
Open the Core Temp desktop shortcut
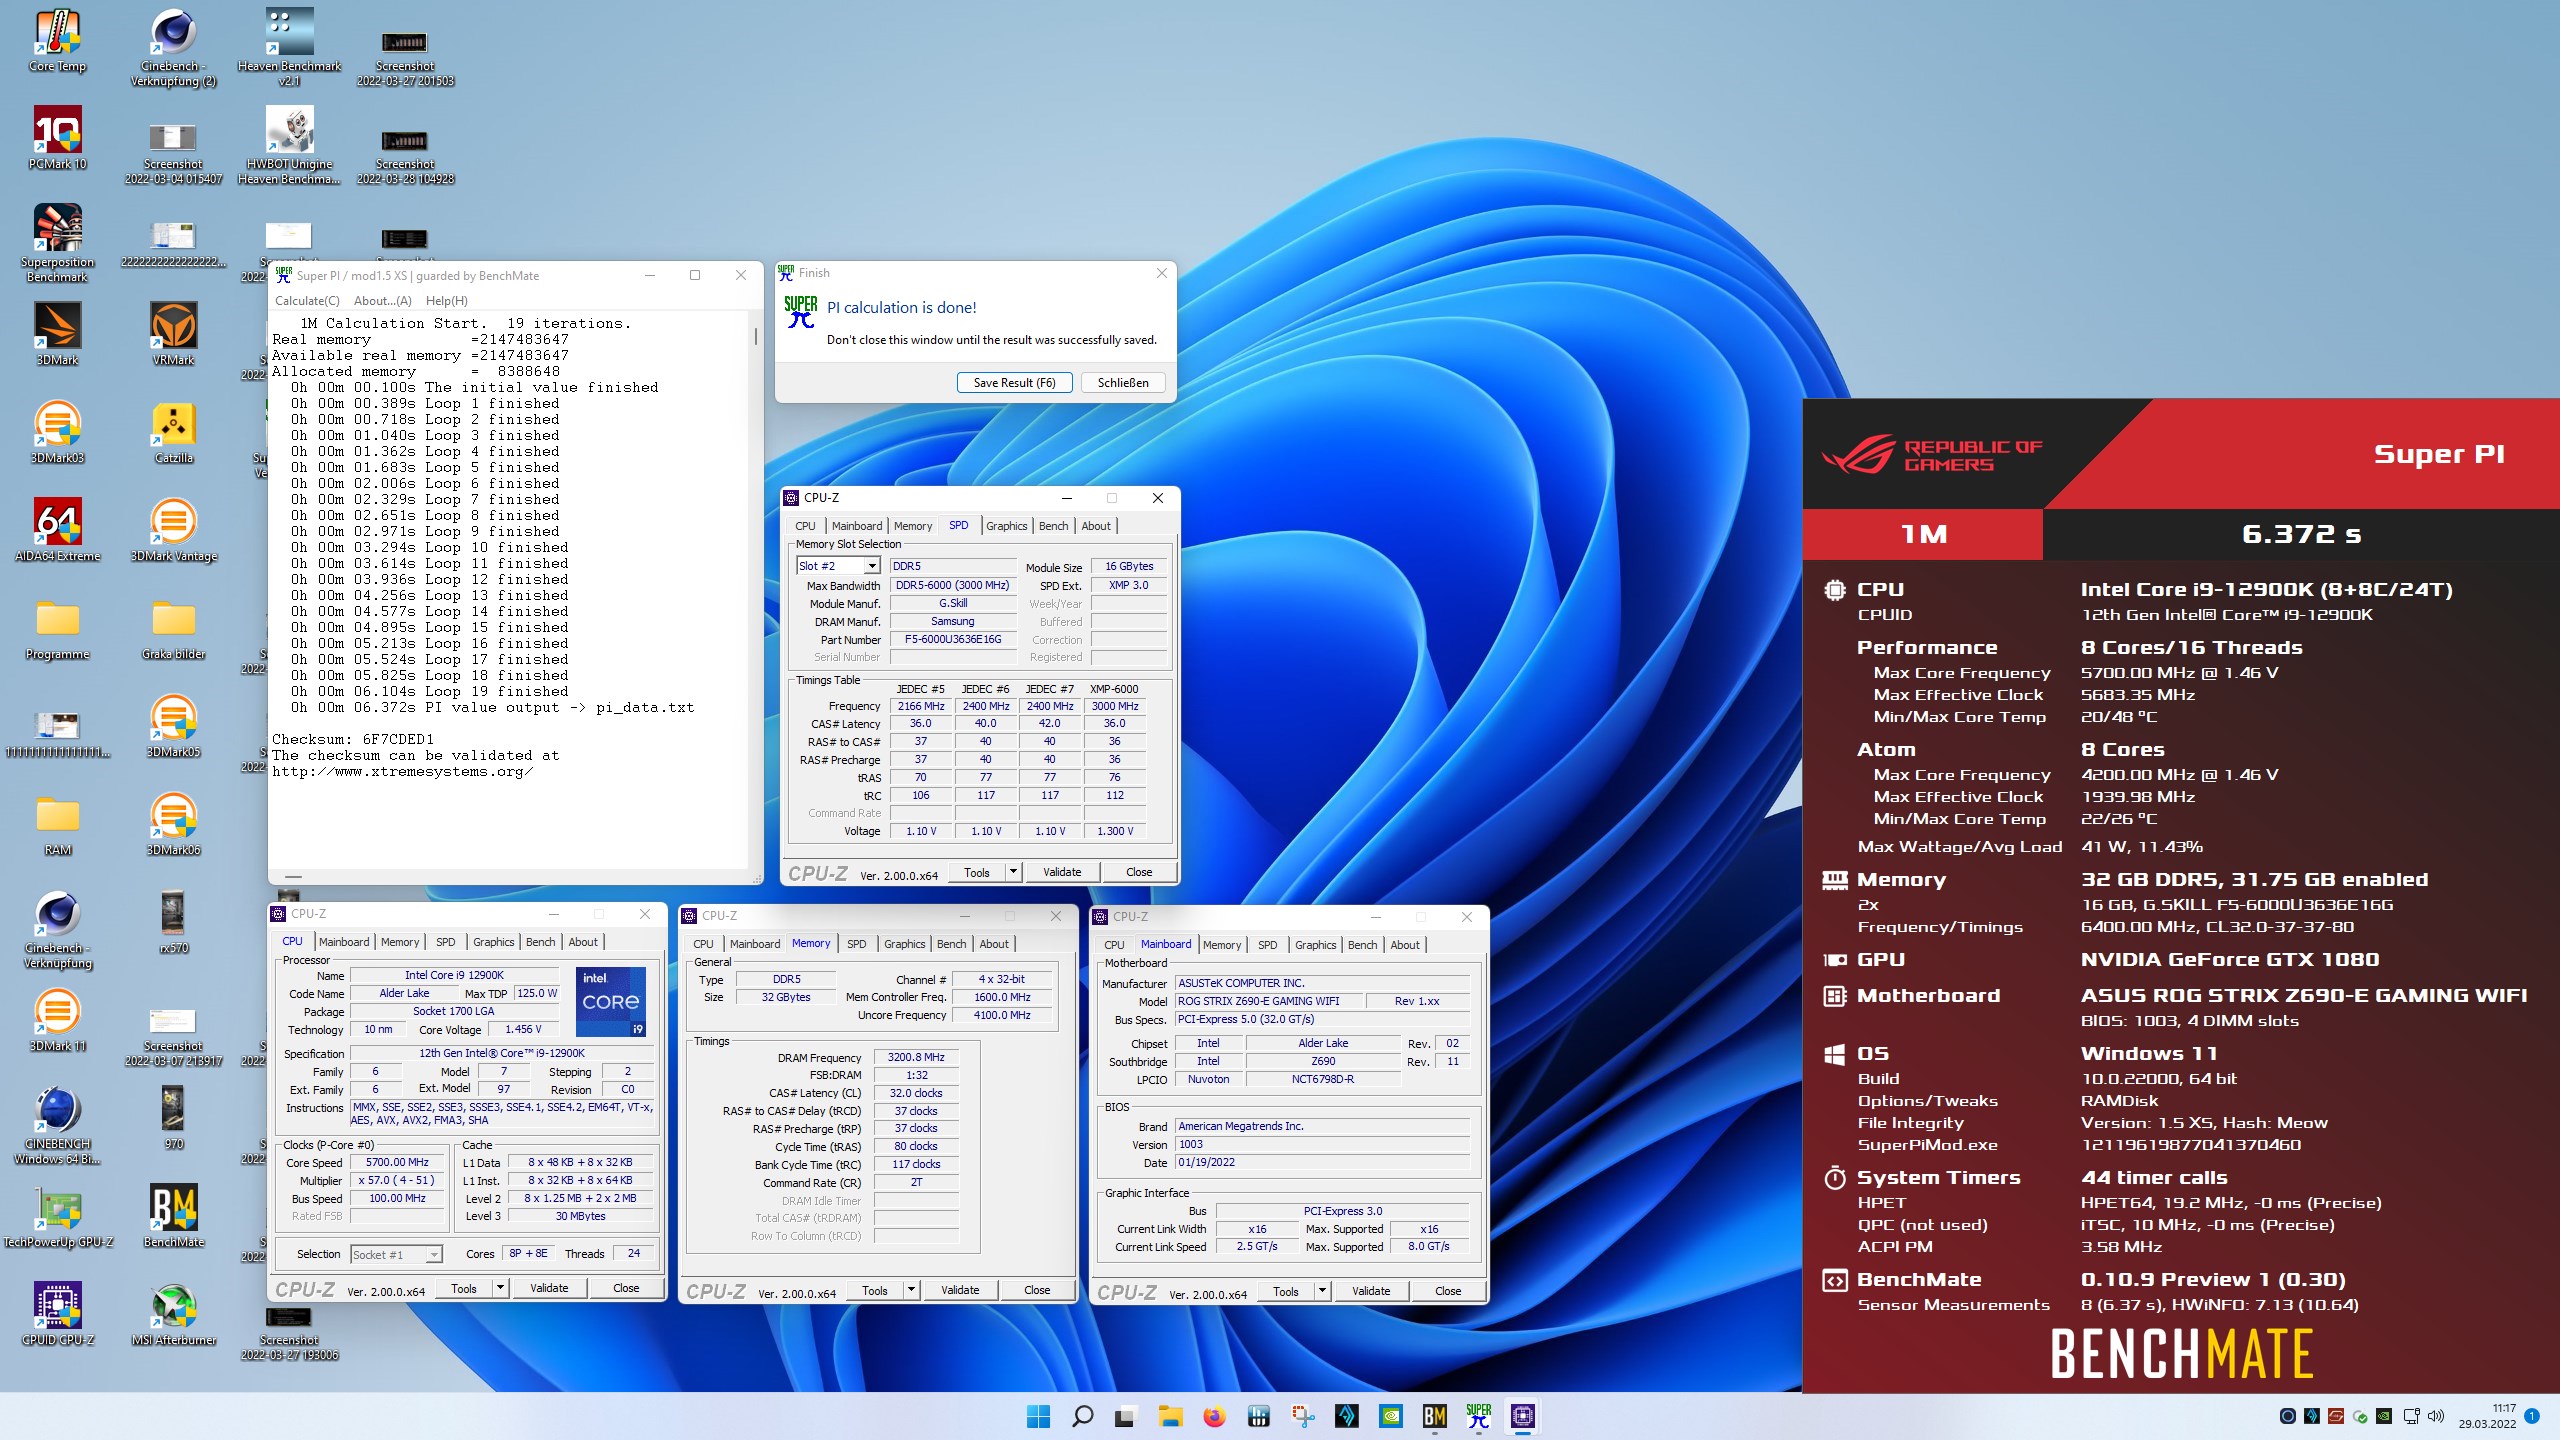(58, 42)
